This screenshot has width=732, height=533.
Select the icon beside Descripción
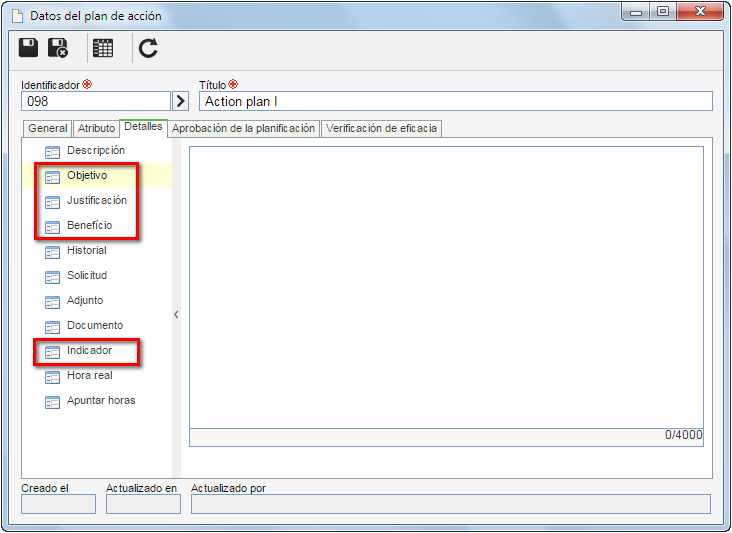click(x=52, y=152)
